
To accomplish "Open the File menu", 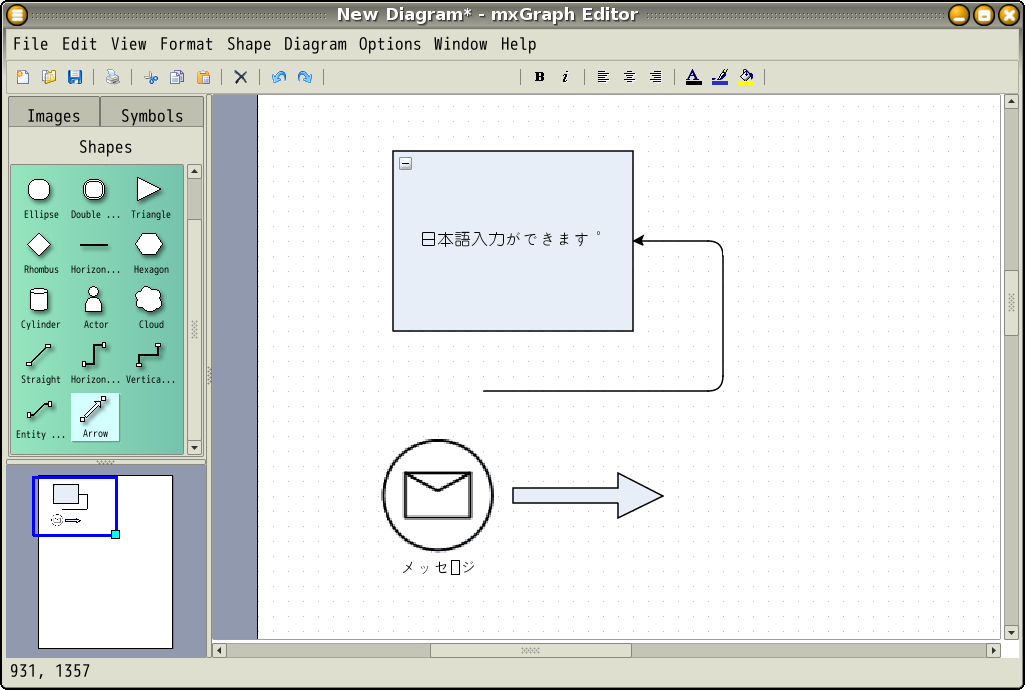I will [x=30, y=44].
